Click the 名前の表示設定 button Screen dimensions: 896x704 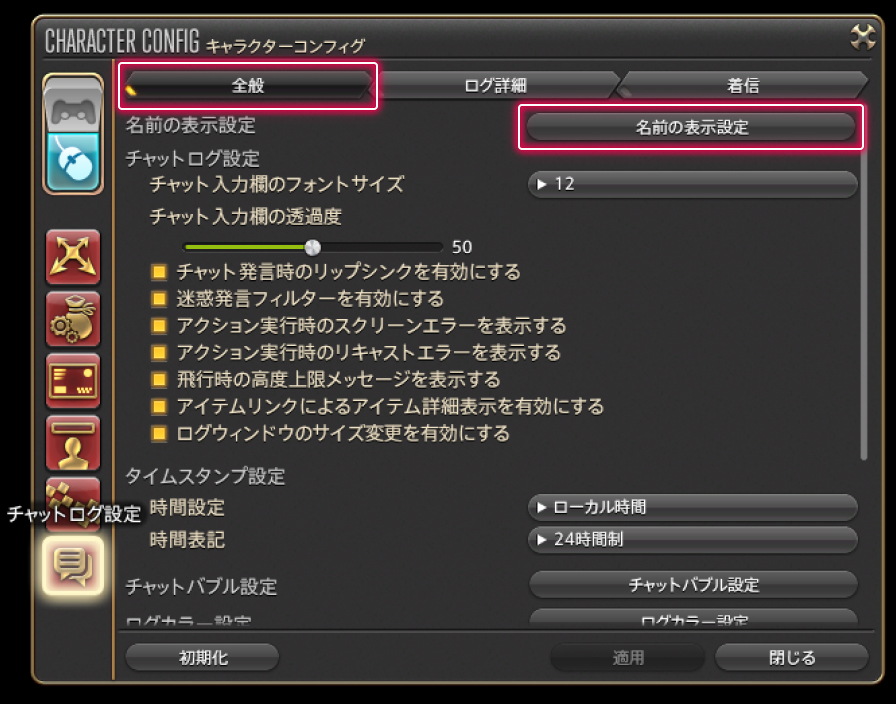(691, 127)
